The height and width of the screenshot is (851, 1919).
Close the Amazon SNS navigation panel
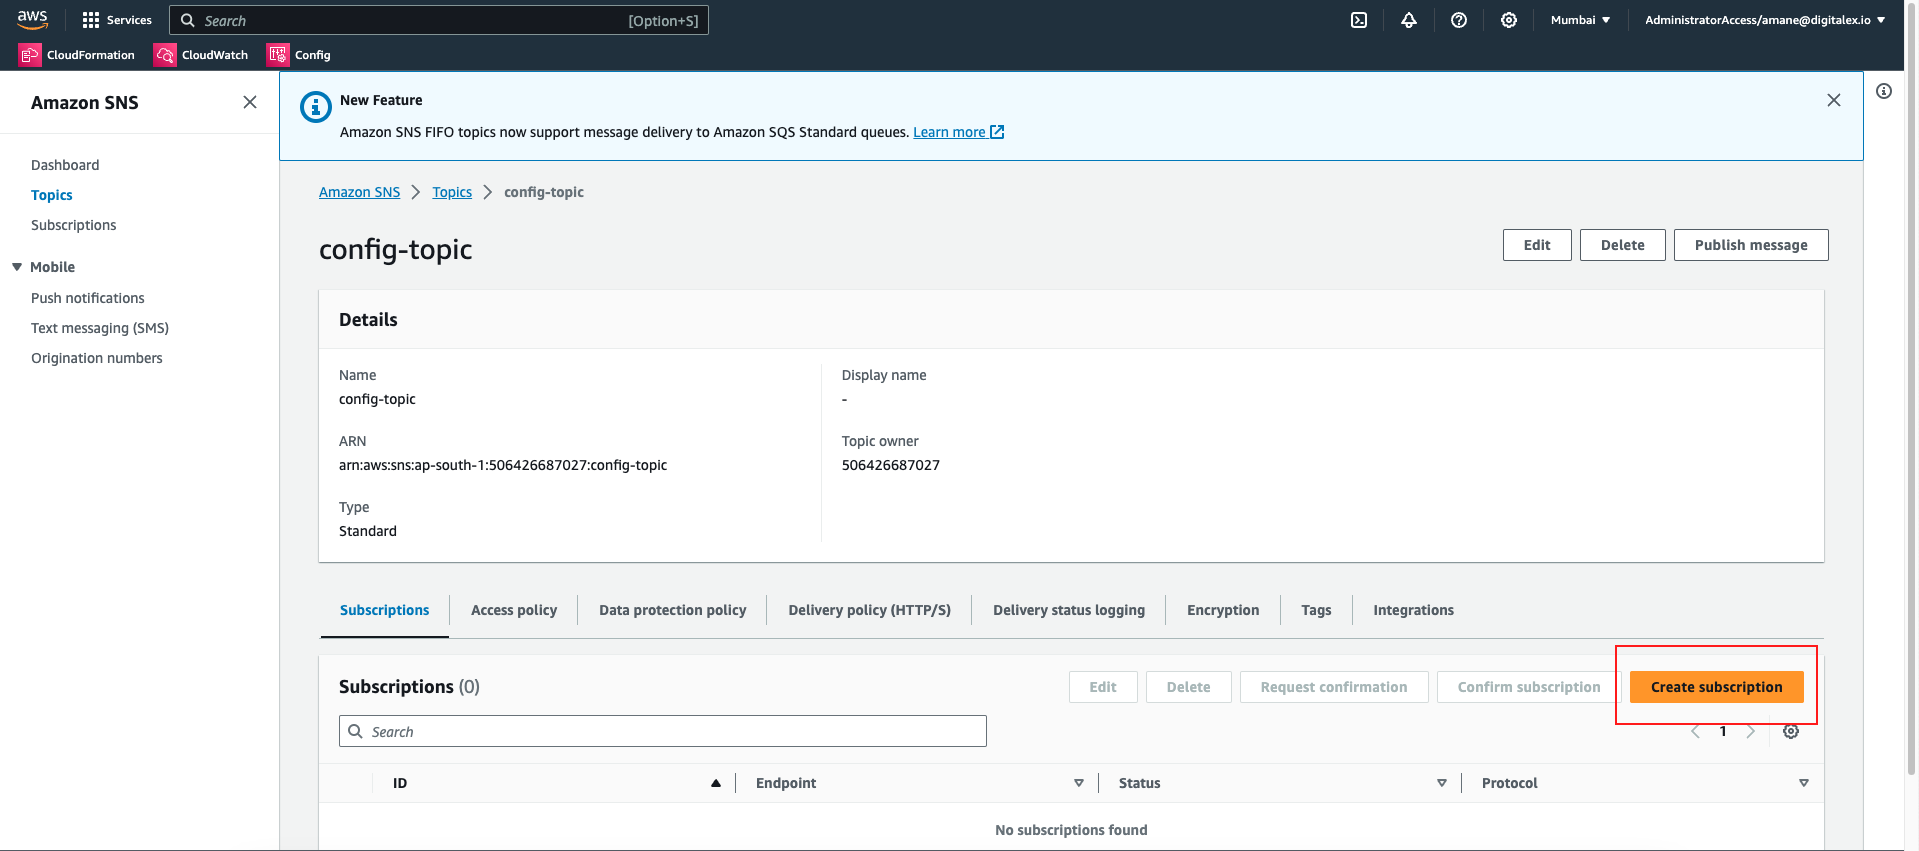click(250, 102)
